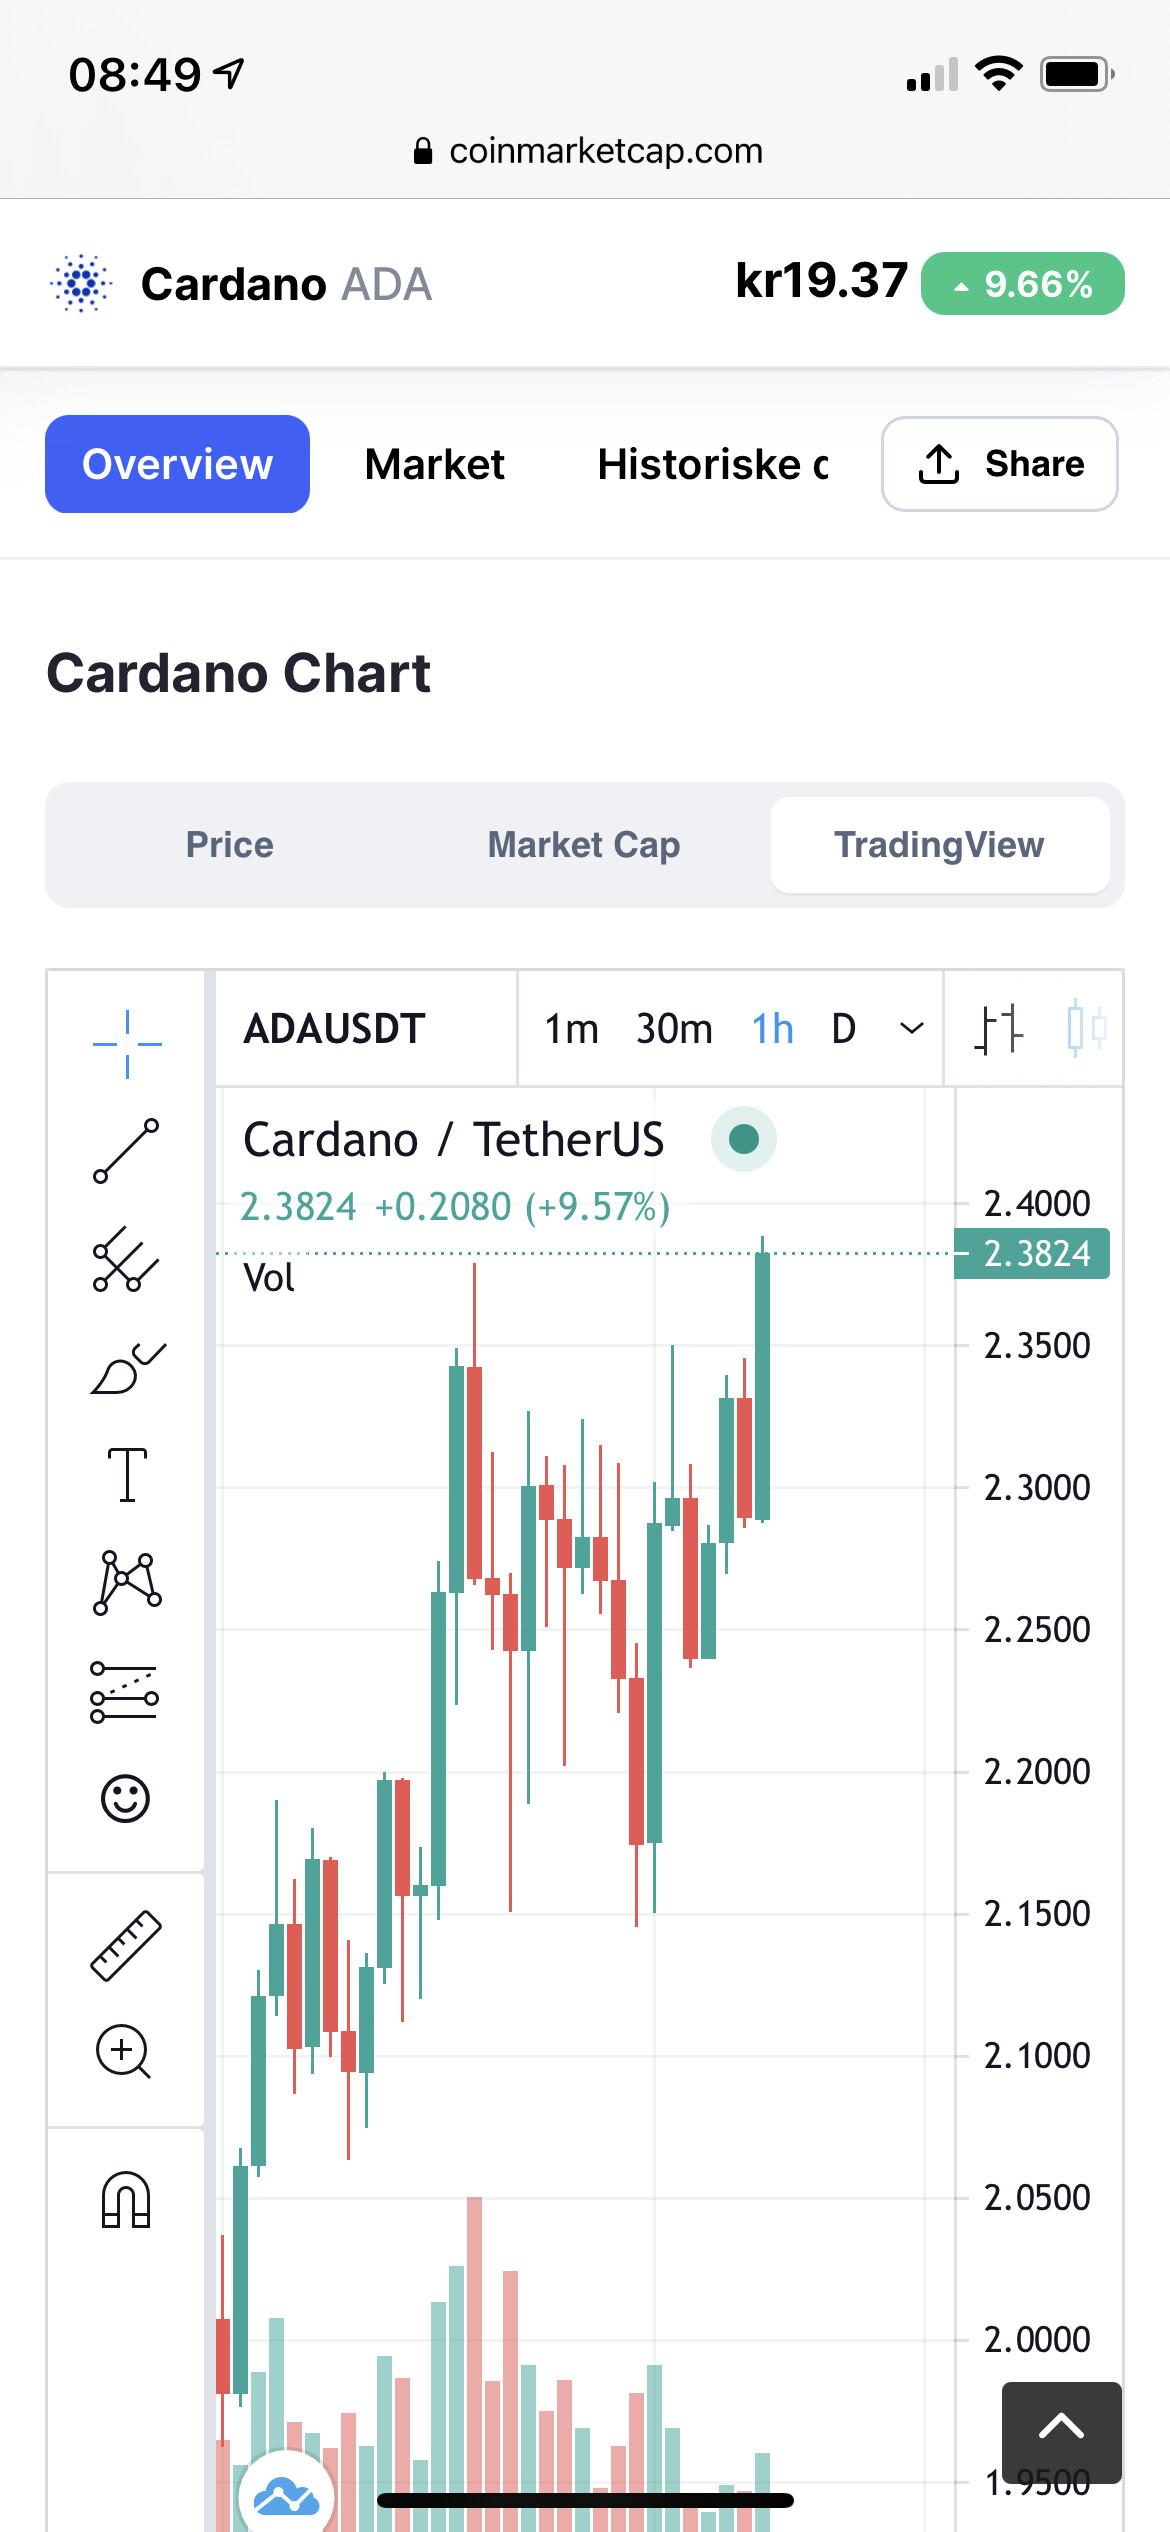Expand the time interval dropdown chevron
Image resolution: width=1170 pixels, height=2532 pixels.
pyautogui.click(x=912, y=1028)
